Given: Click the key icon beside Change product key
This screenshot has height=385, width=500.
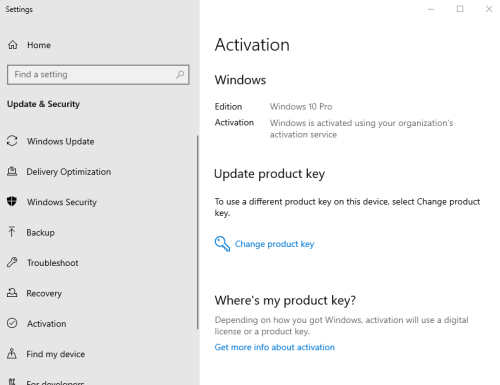Looking at the screenshot, I should [x=222, y=244].
